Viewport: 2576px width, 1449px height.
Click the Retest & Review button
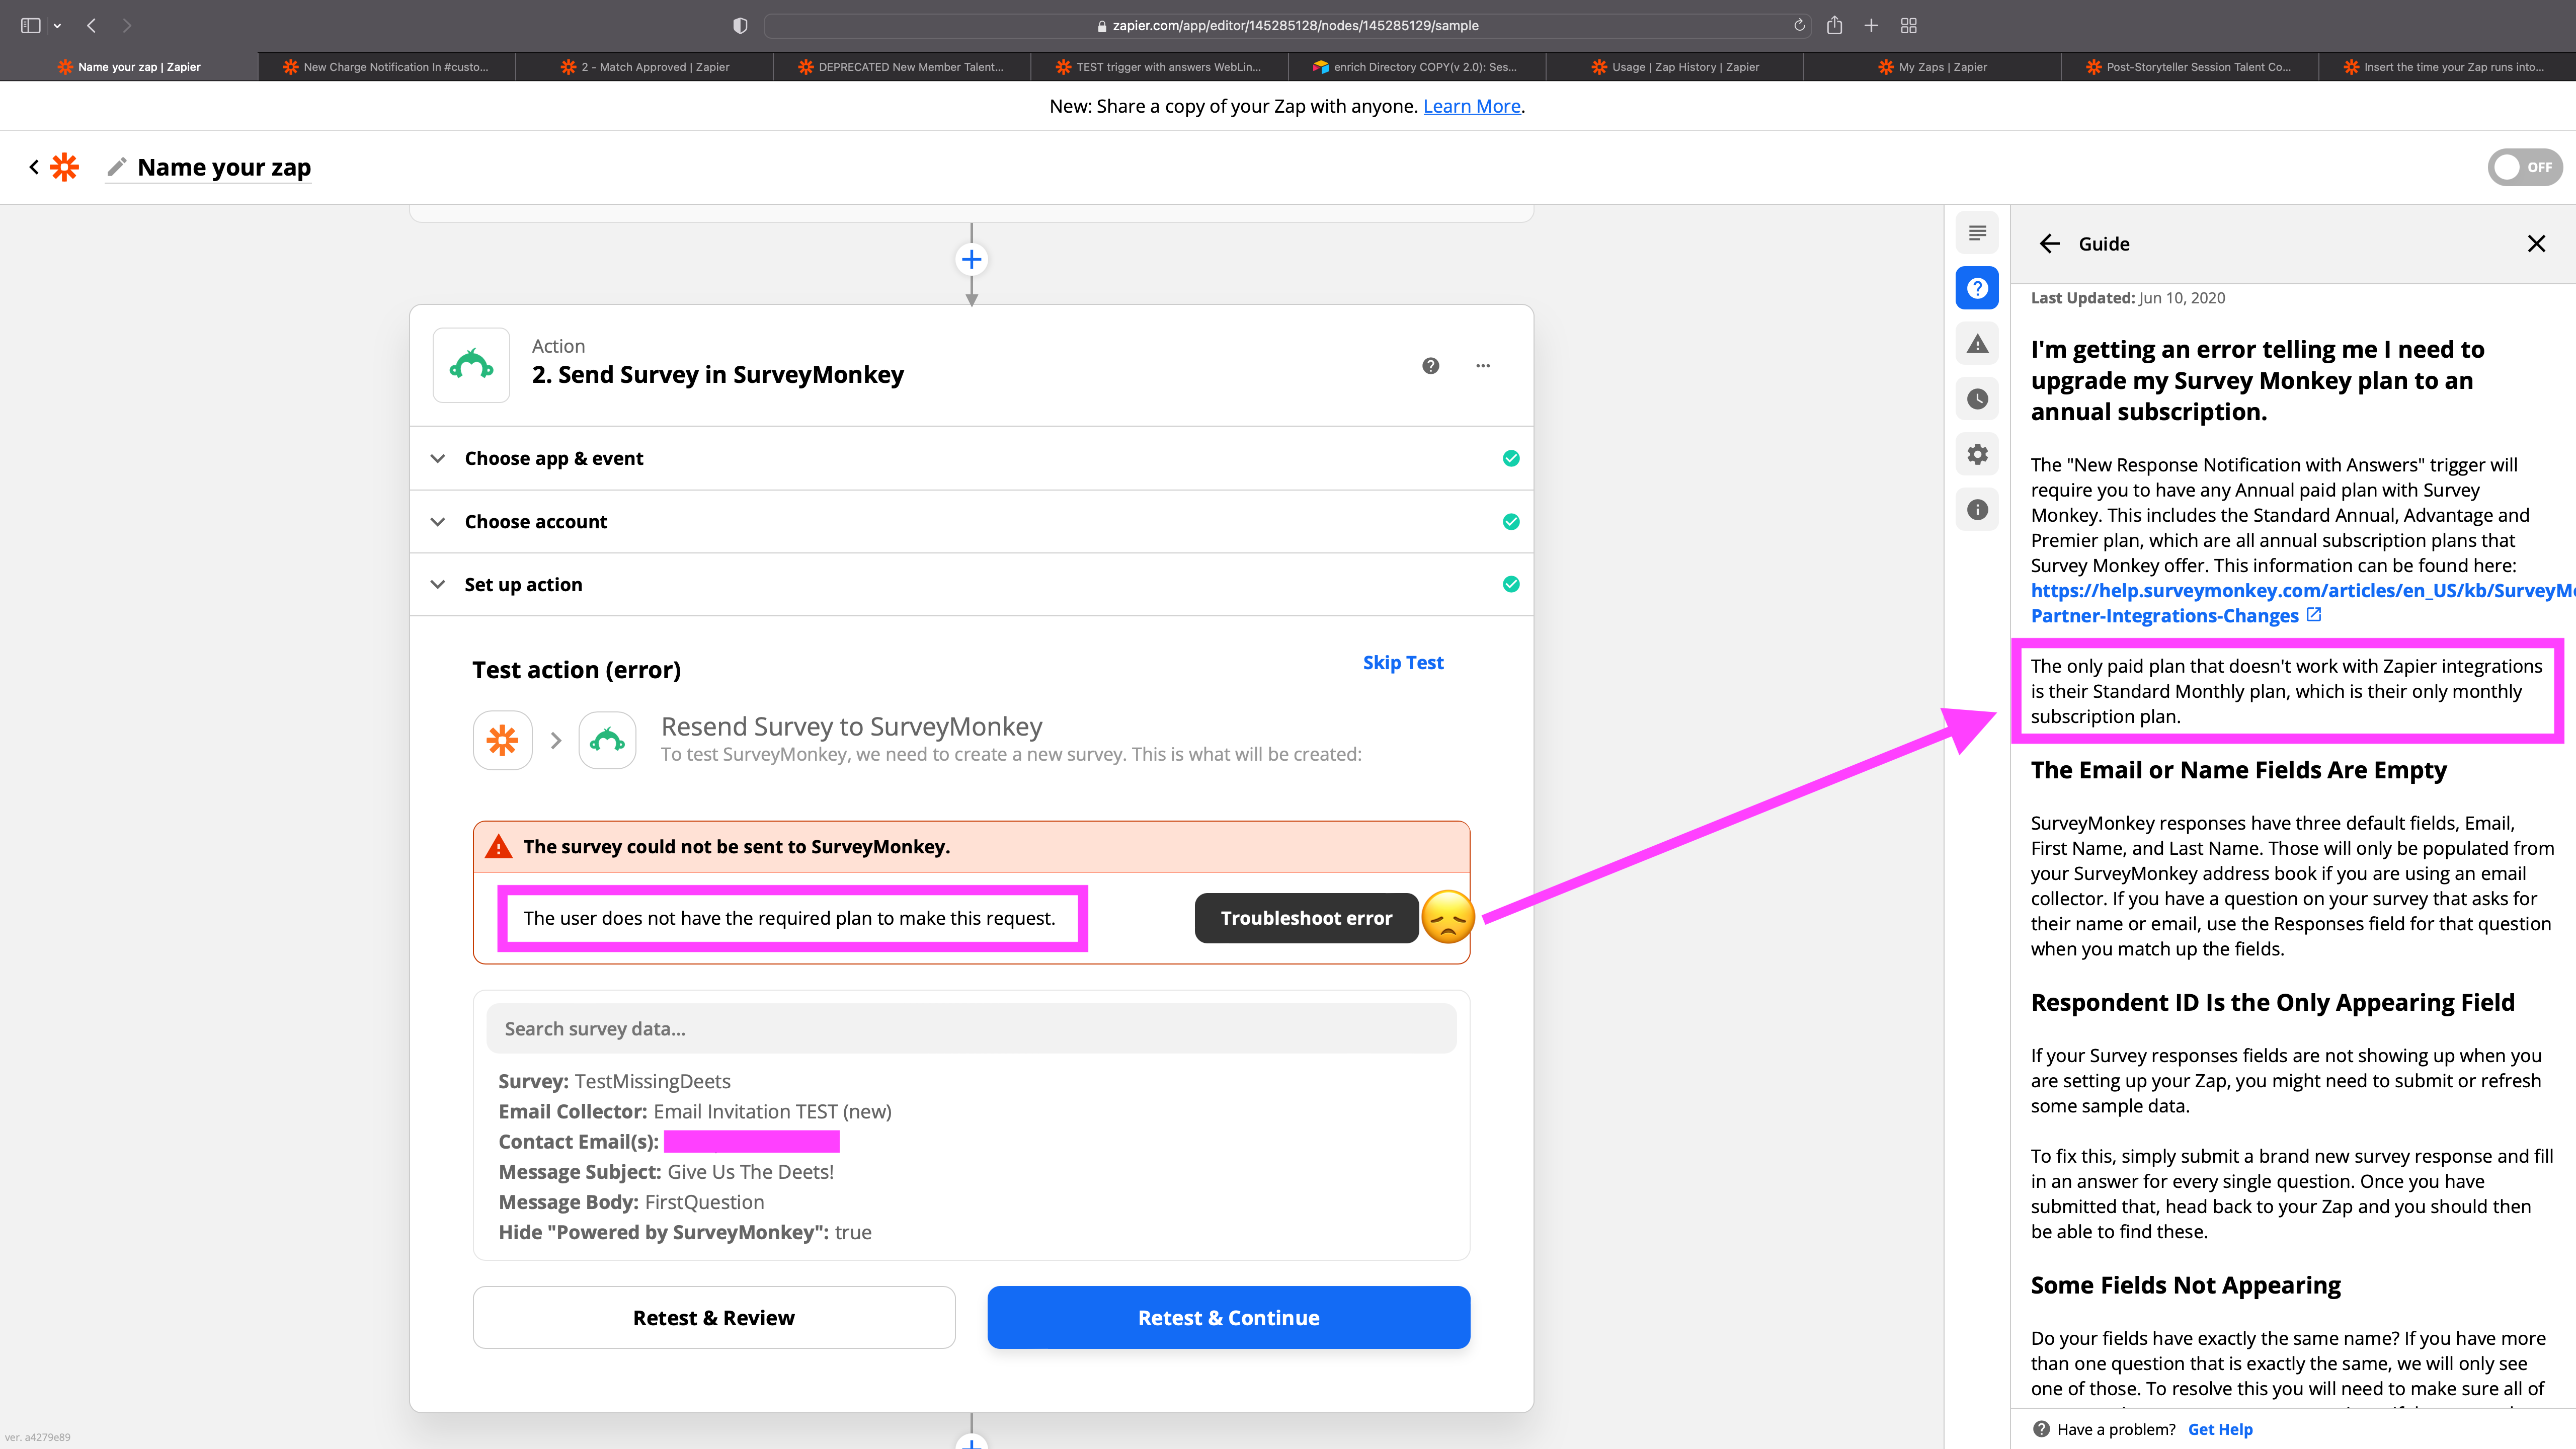point(714,1317)
